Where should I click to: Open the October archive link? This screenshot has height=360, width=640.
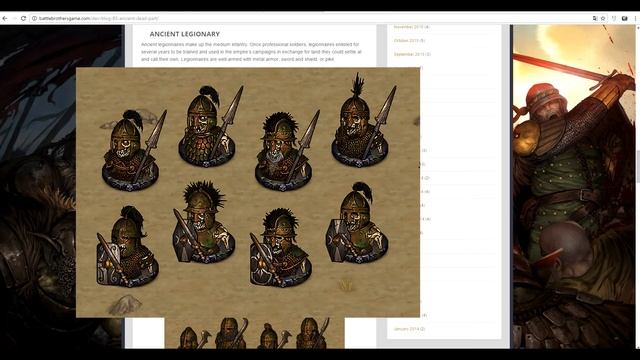pos(409,40)
